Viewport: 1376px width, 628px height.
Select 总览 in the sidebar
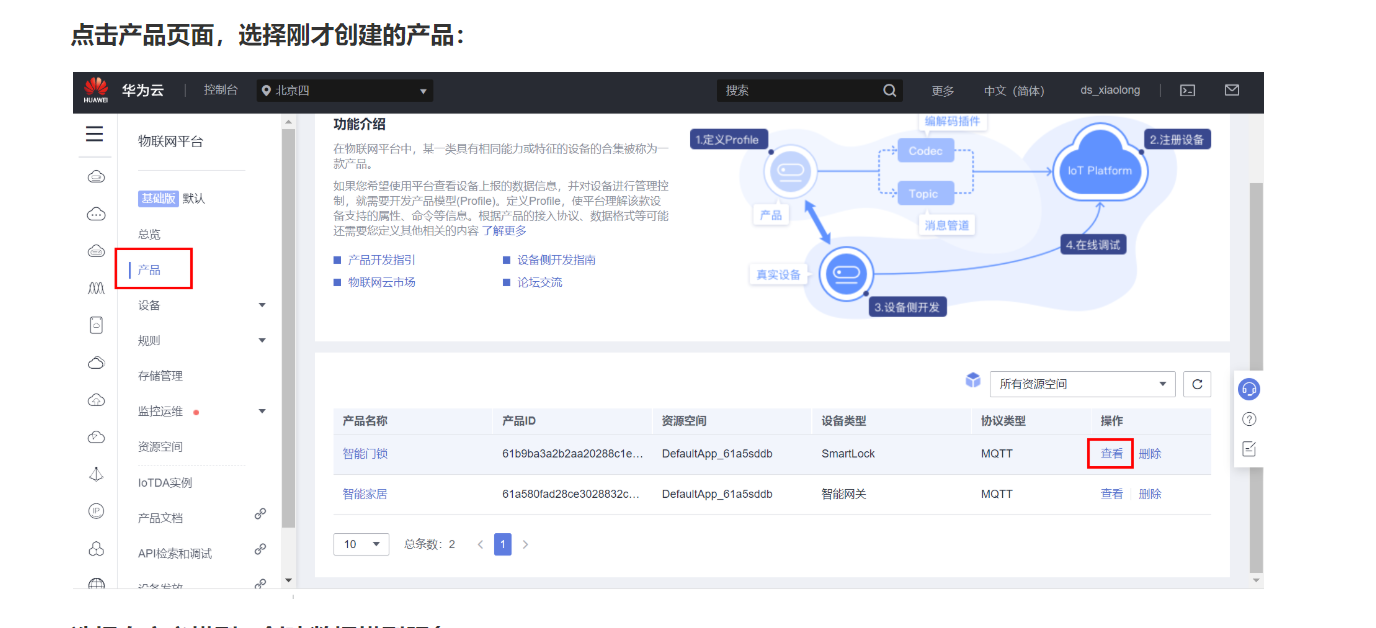tap(149, 234)
